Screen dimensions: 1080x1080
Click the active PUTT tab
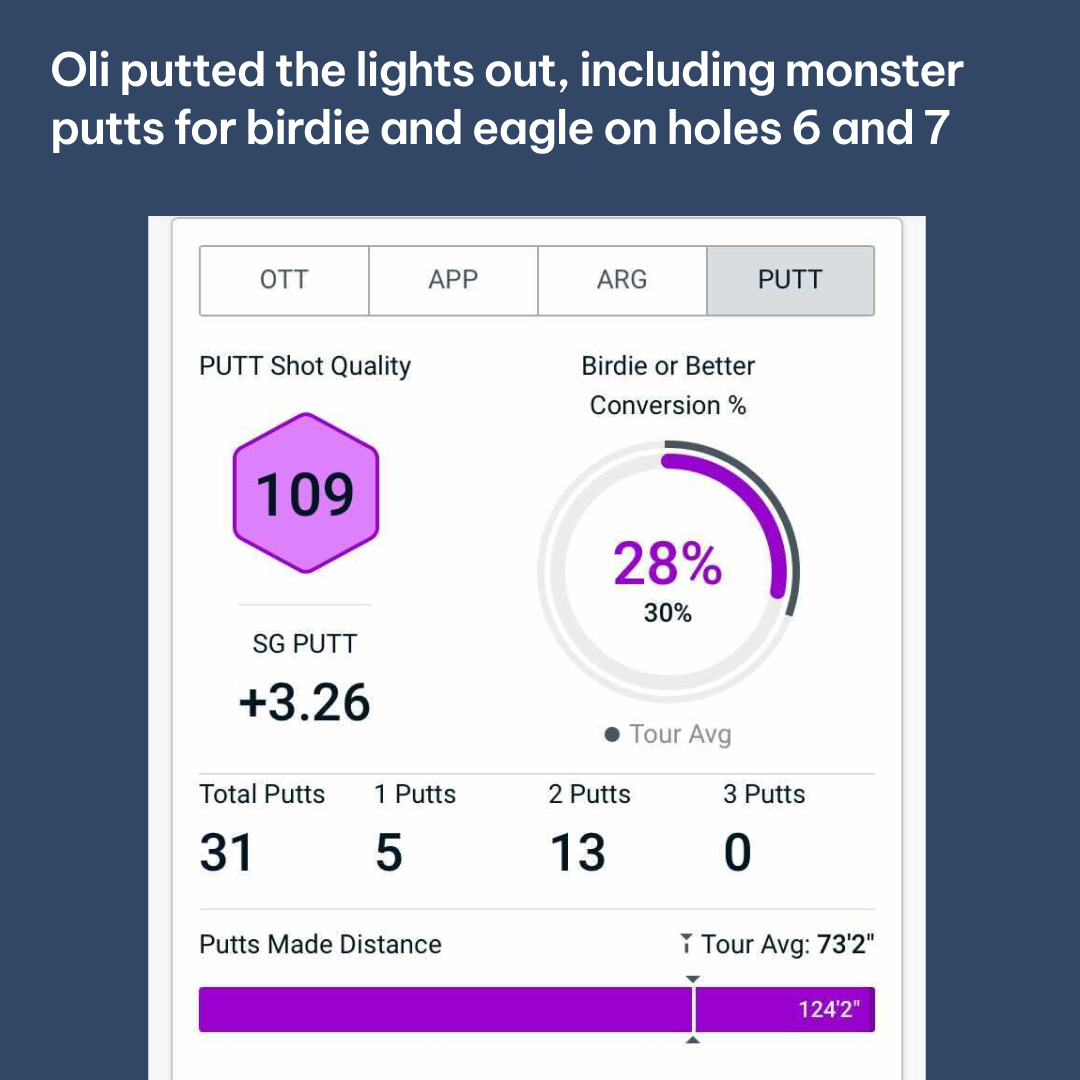click(790, 280)
